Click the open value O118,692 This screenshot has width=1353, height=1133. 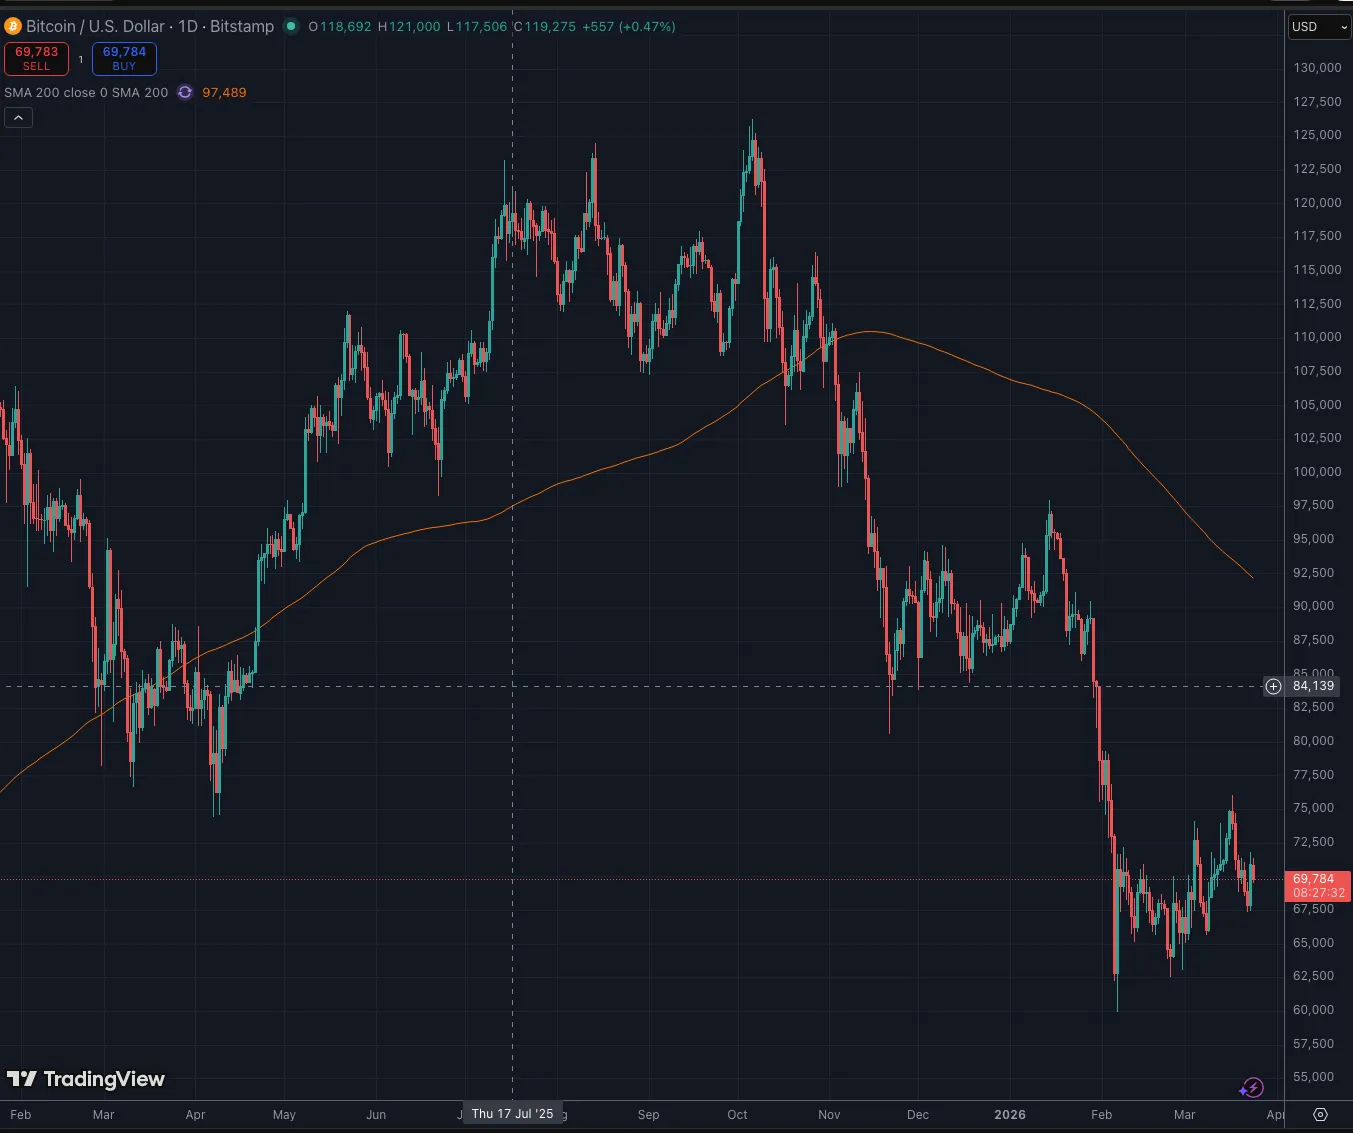(340, 27)
